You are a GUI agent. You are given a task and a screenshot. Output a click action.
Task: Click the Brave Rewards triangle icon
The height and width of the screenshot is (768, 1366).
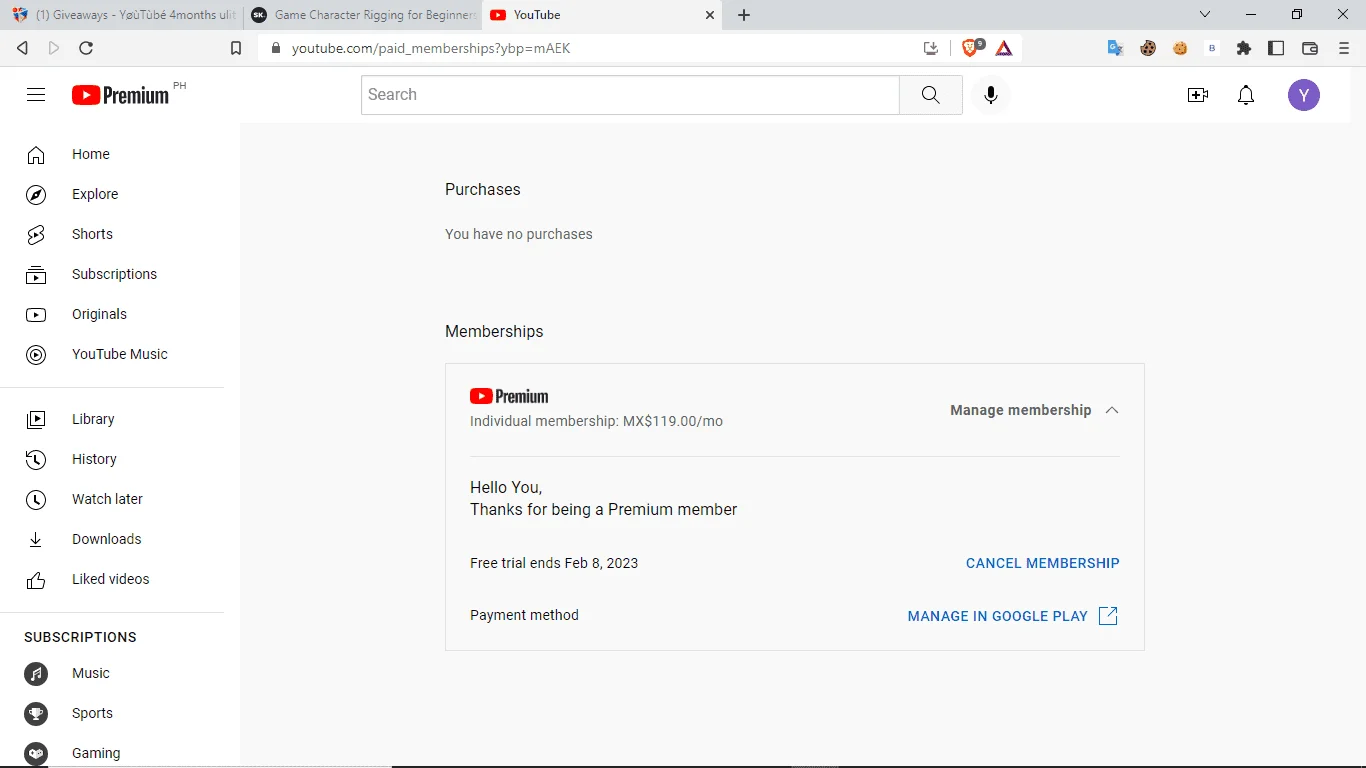click(x=1004, y=48)
